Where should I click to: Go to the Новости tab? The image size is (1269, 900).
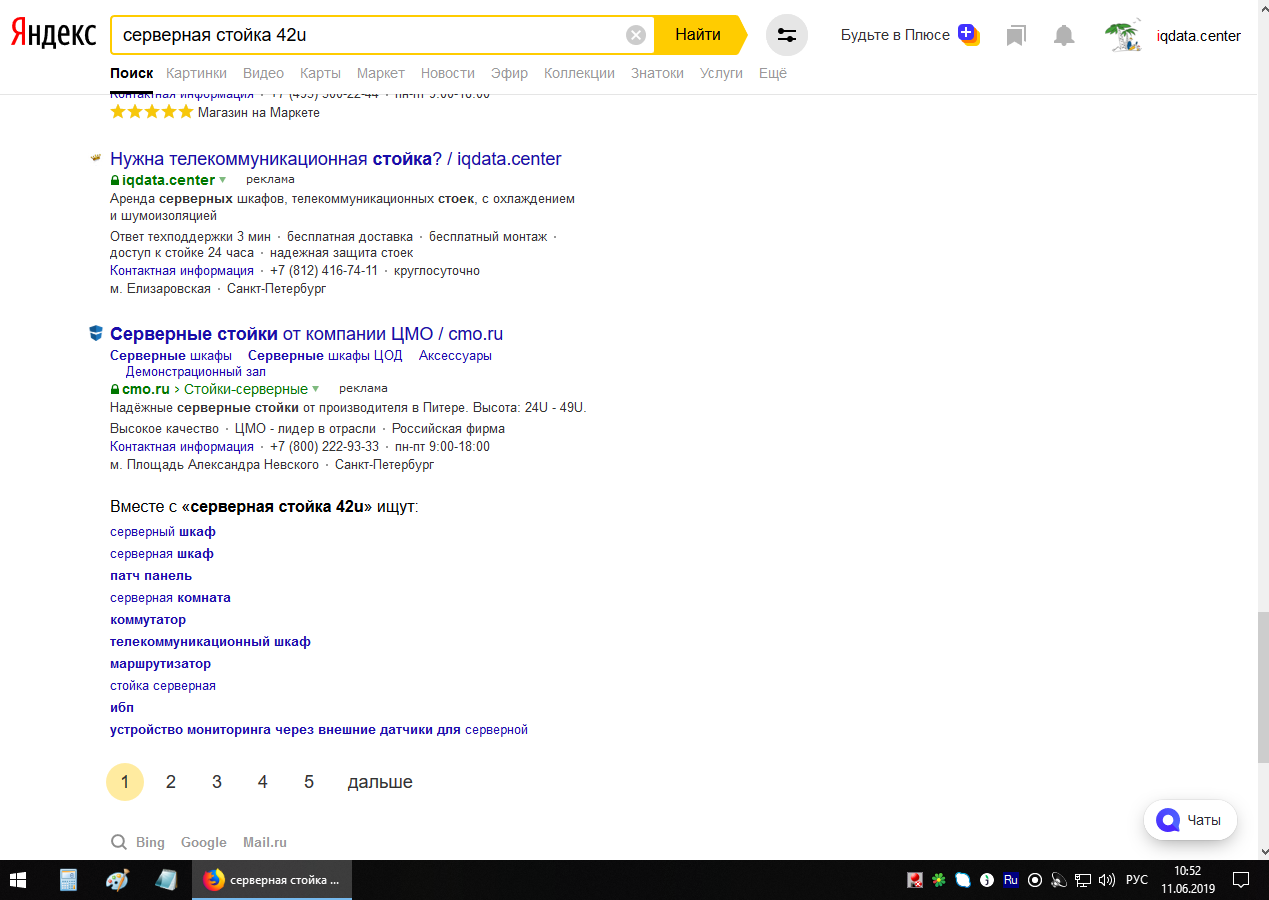tap(448, 73)
